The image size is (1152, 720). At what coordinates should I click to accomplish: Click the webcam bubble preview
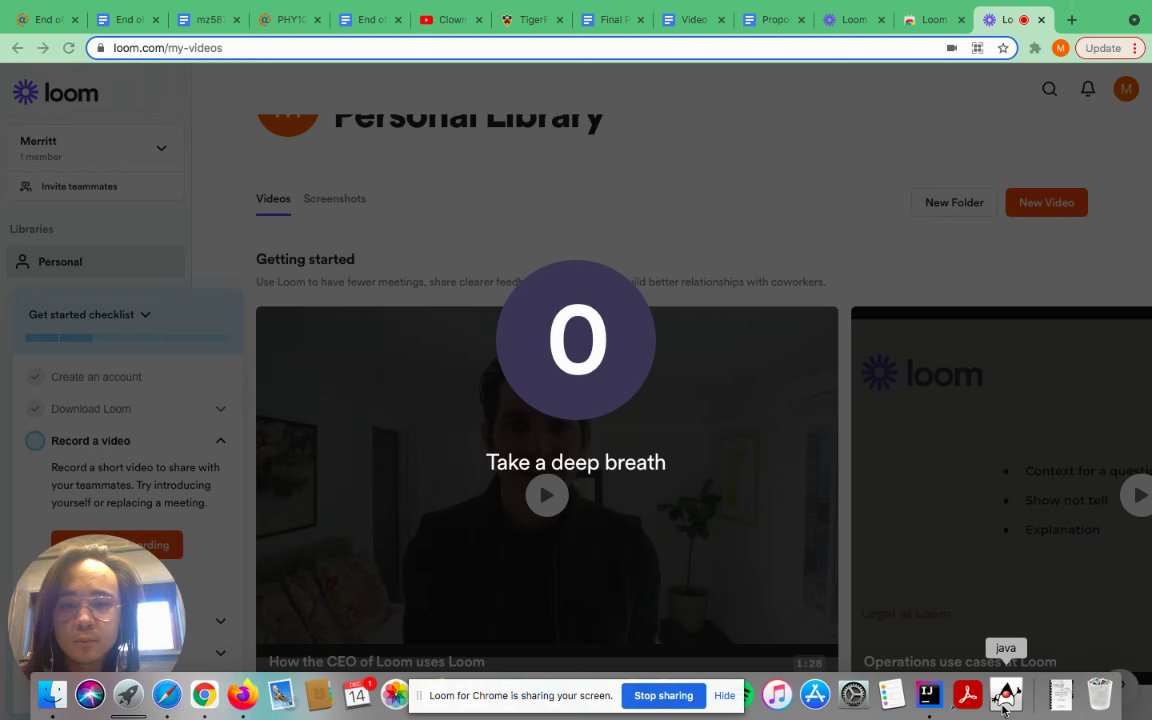tap(96, 606)
